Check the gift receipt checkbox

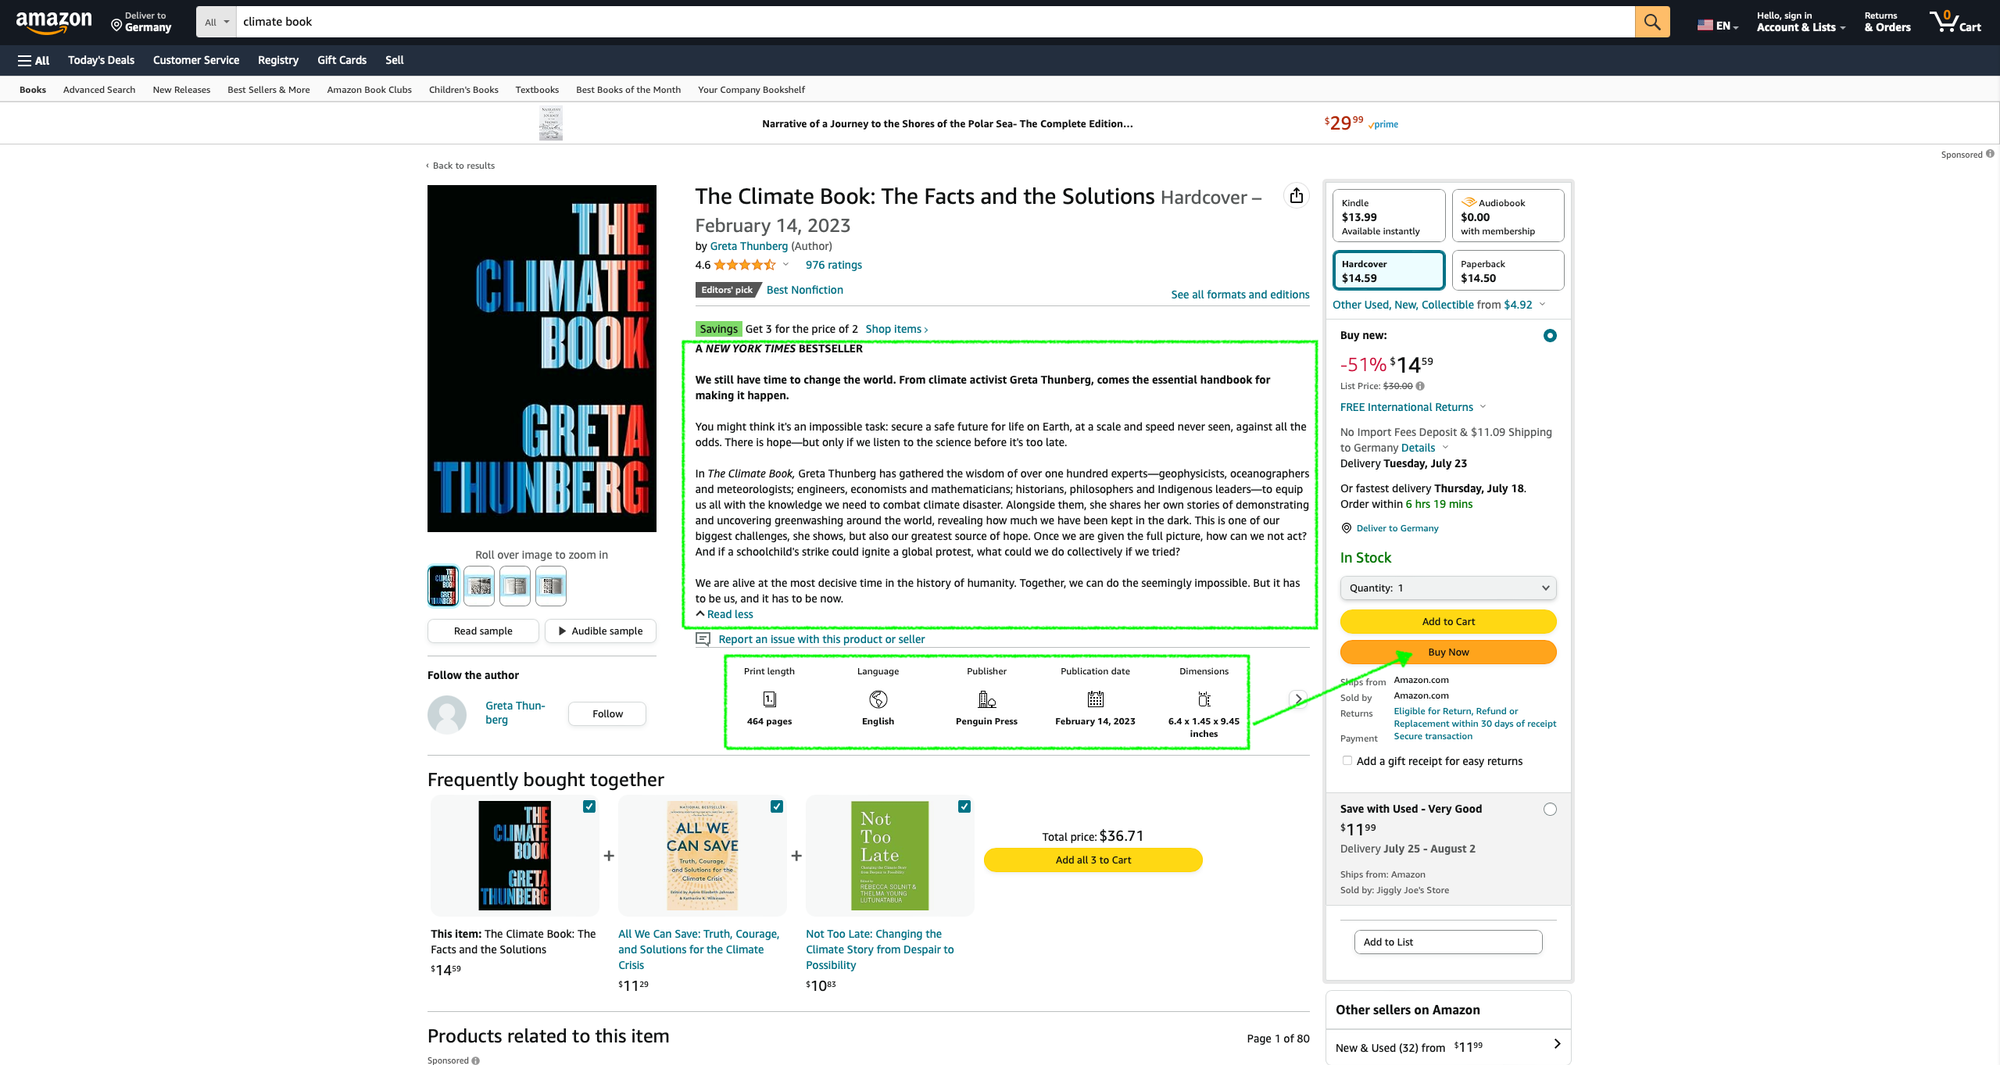(x=1347, y=761)
